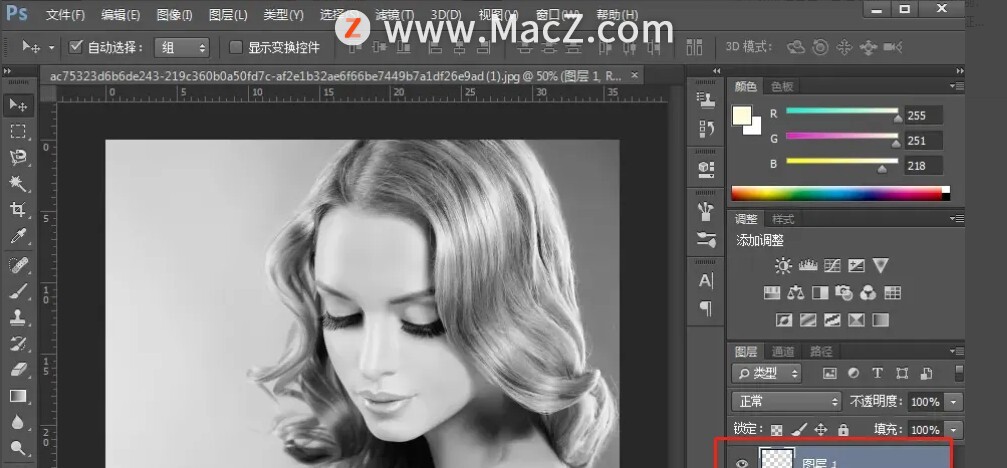Add a Posterize adjustment
Viewport: 1007px width, 468px height.
(x=808, y=320)
